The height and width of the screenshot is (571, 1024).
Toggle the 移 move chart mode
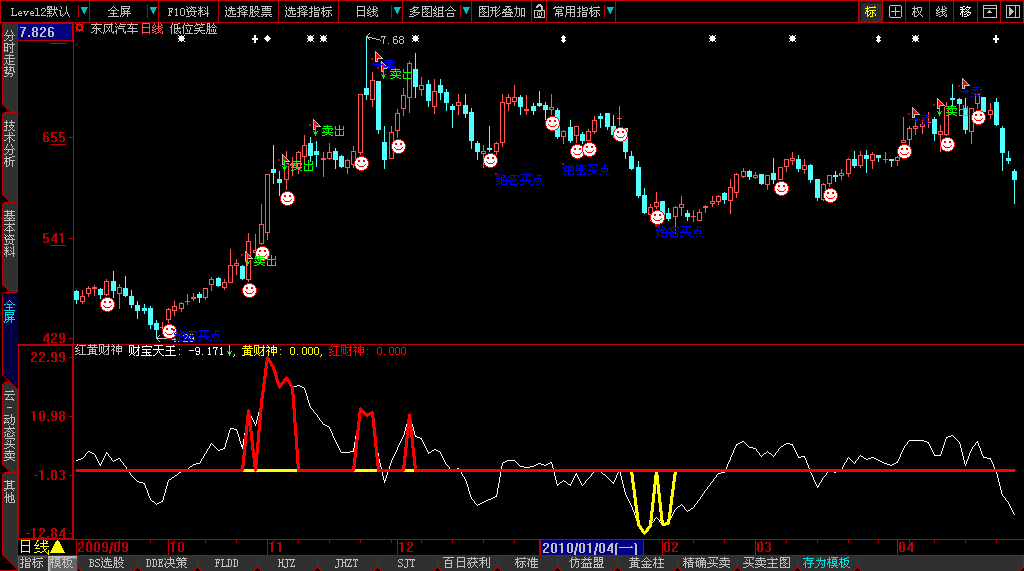(x=965, y=12)
